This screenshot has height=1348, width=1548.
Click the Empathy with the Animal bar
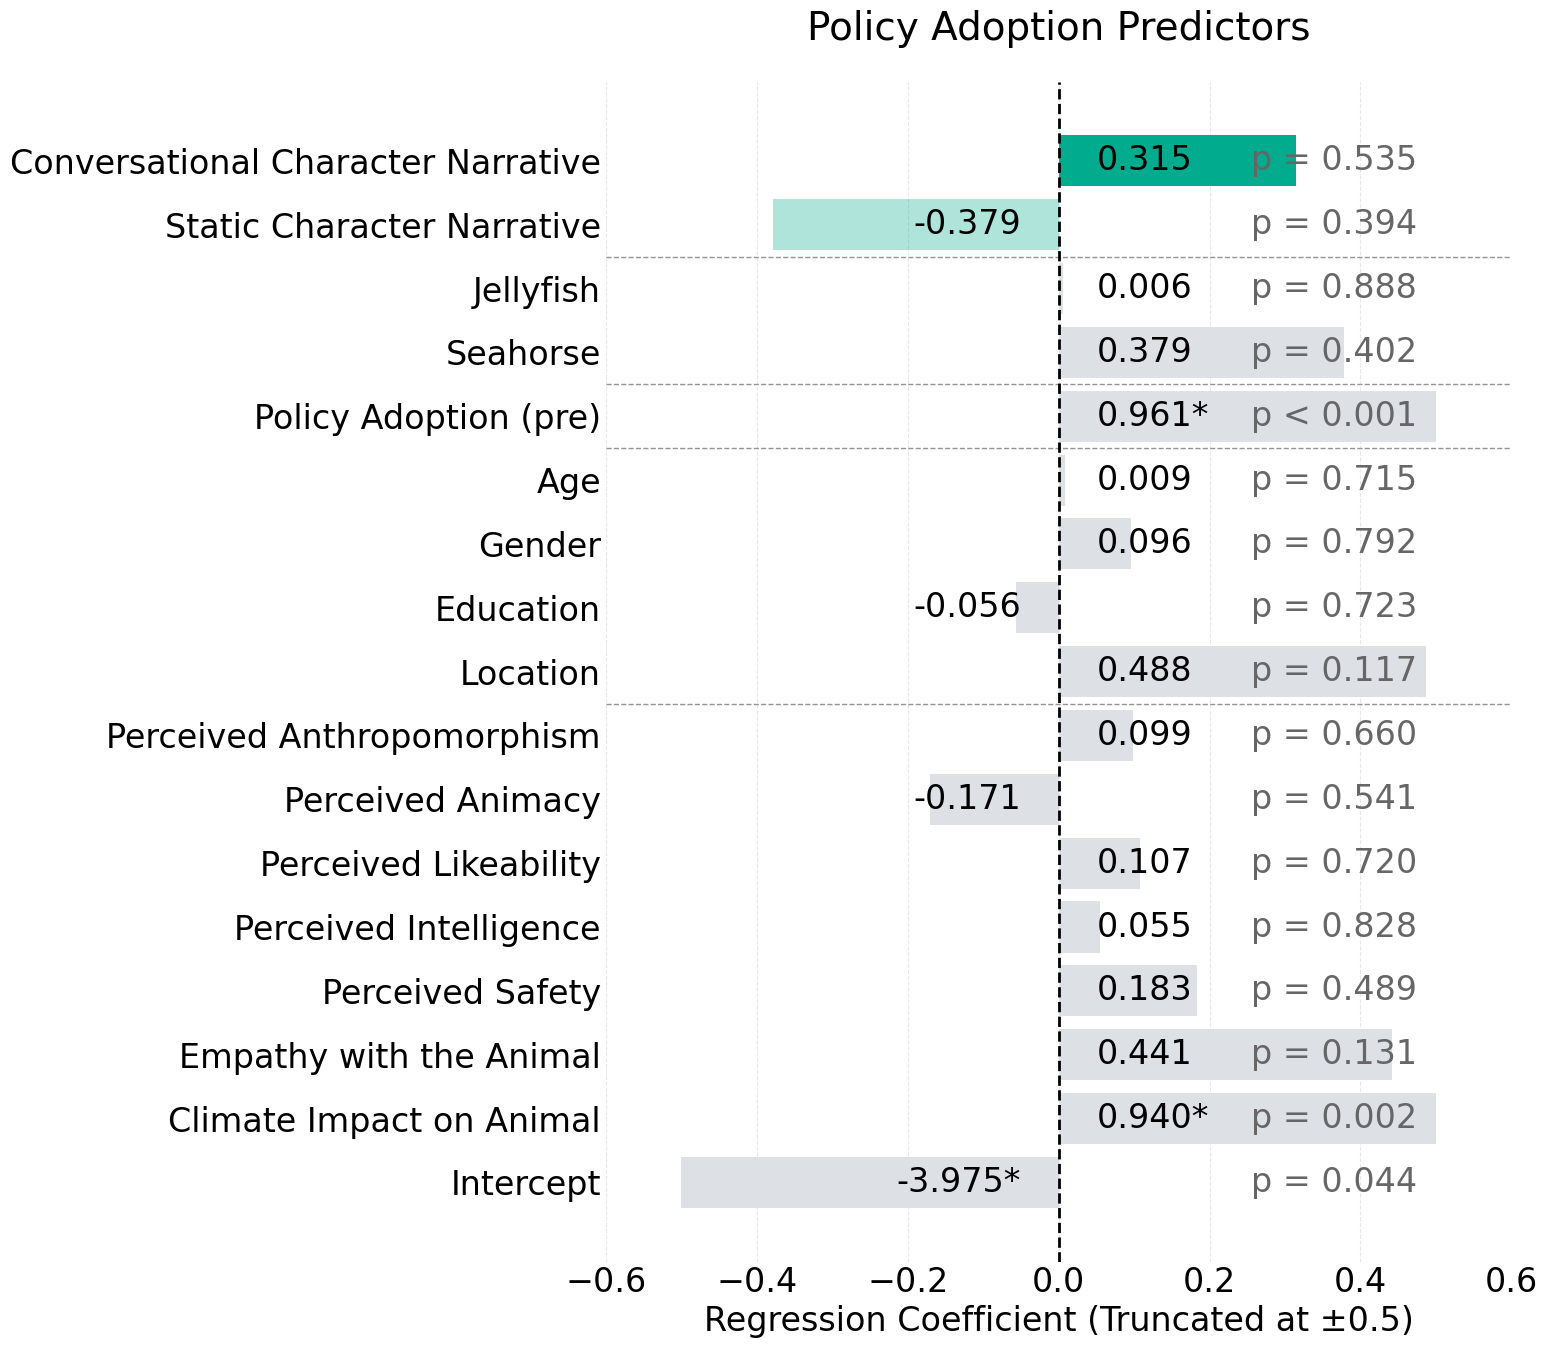[x=1225, y=1054]
